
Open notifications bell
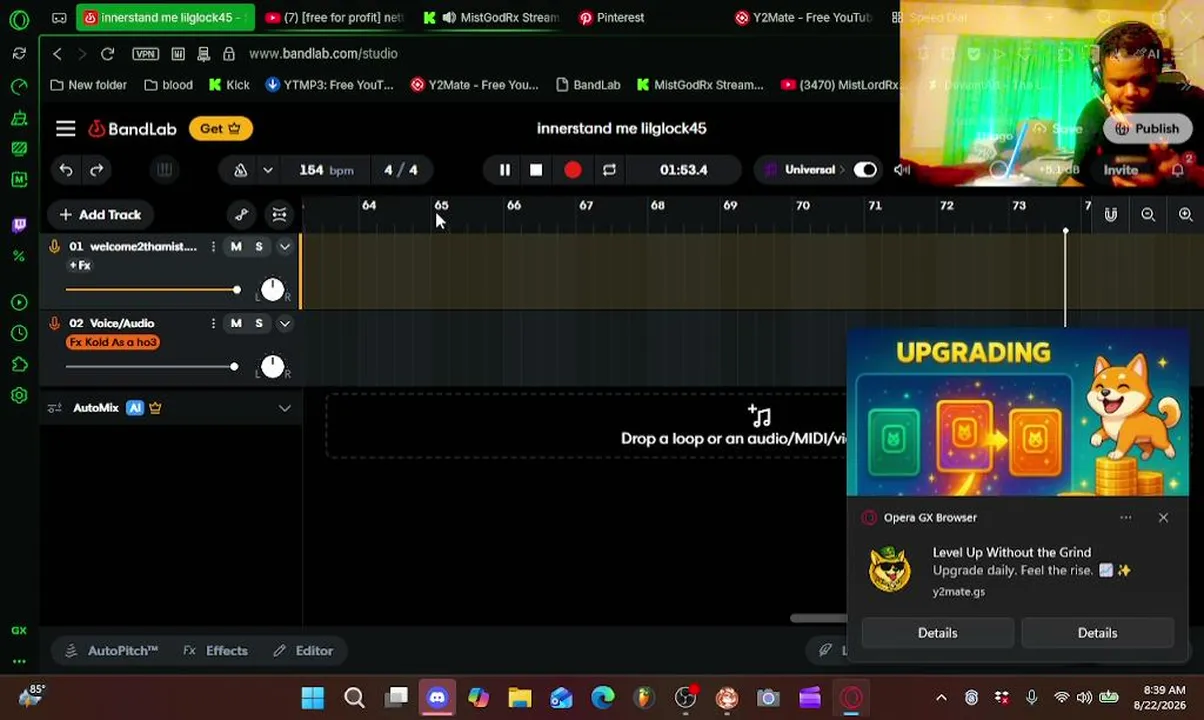click(1178, 170)
